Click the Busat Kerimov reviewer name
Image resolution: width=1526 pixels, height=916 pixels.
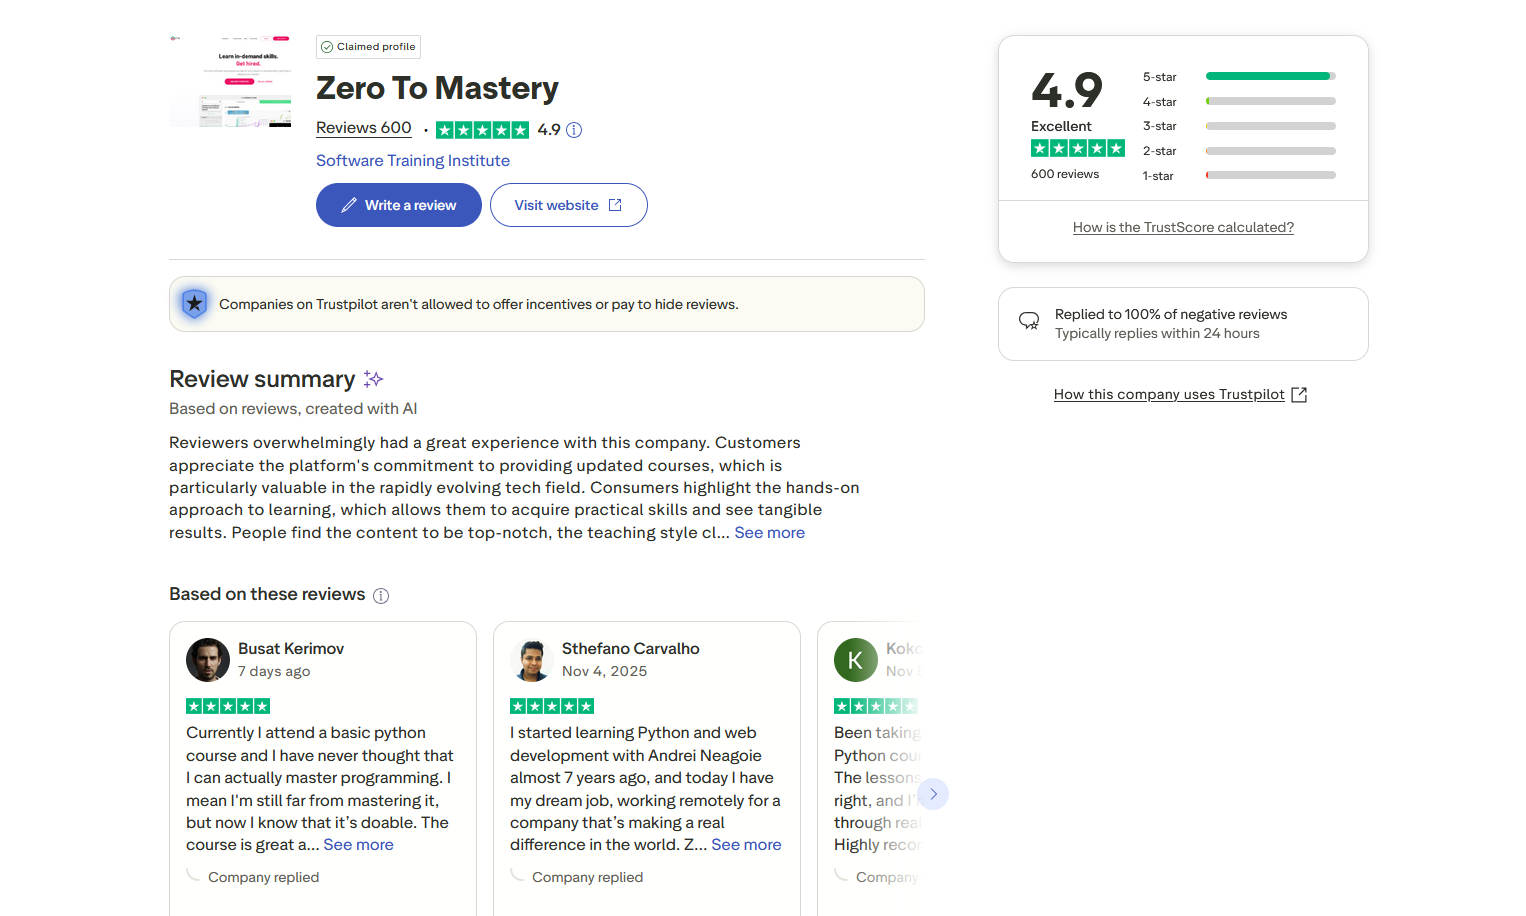pyautogui.click(x=291, y=649)
